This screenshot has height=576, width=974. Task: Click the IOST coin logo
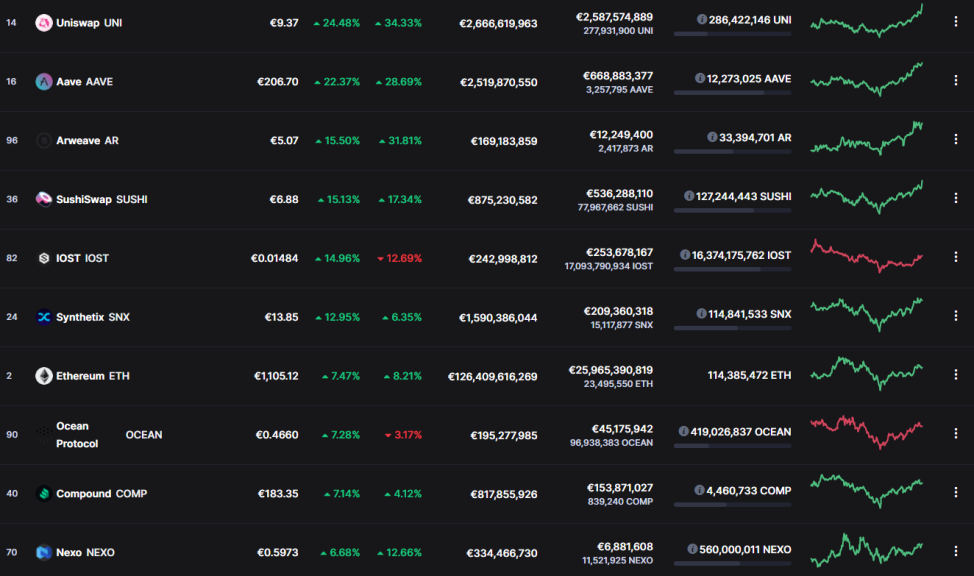[43, 258]
